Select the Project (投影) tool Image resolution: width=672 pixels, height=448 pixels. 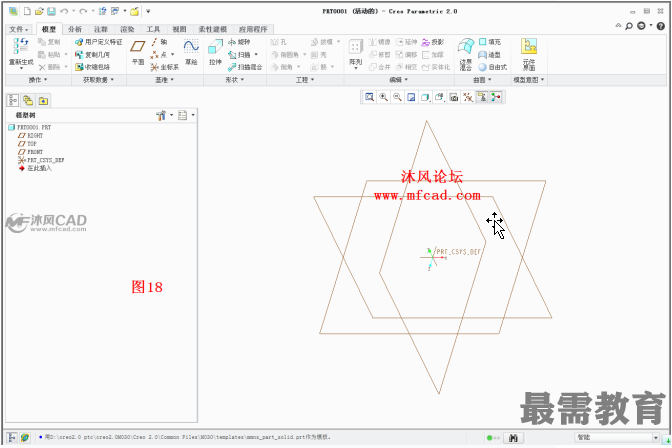pyautogui.click(x=433, y=42)
